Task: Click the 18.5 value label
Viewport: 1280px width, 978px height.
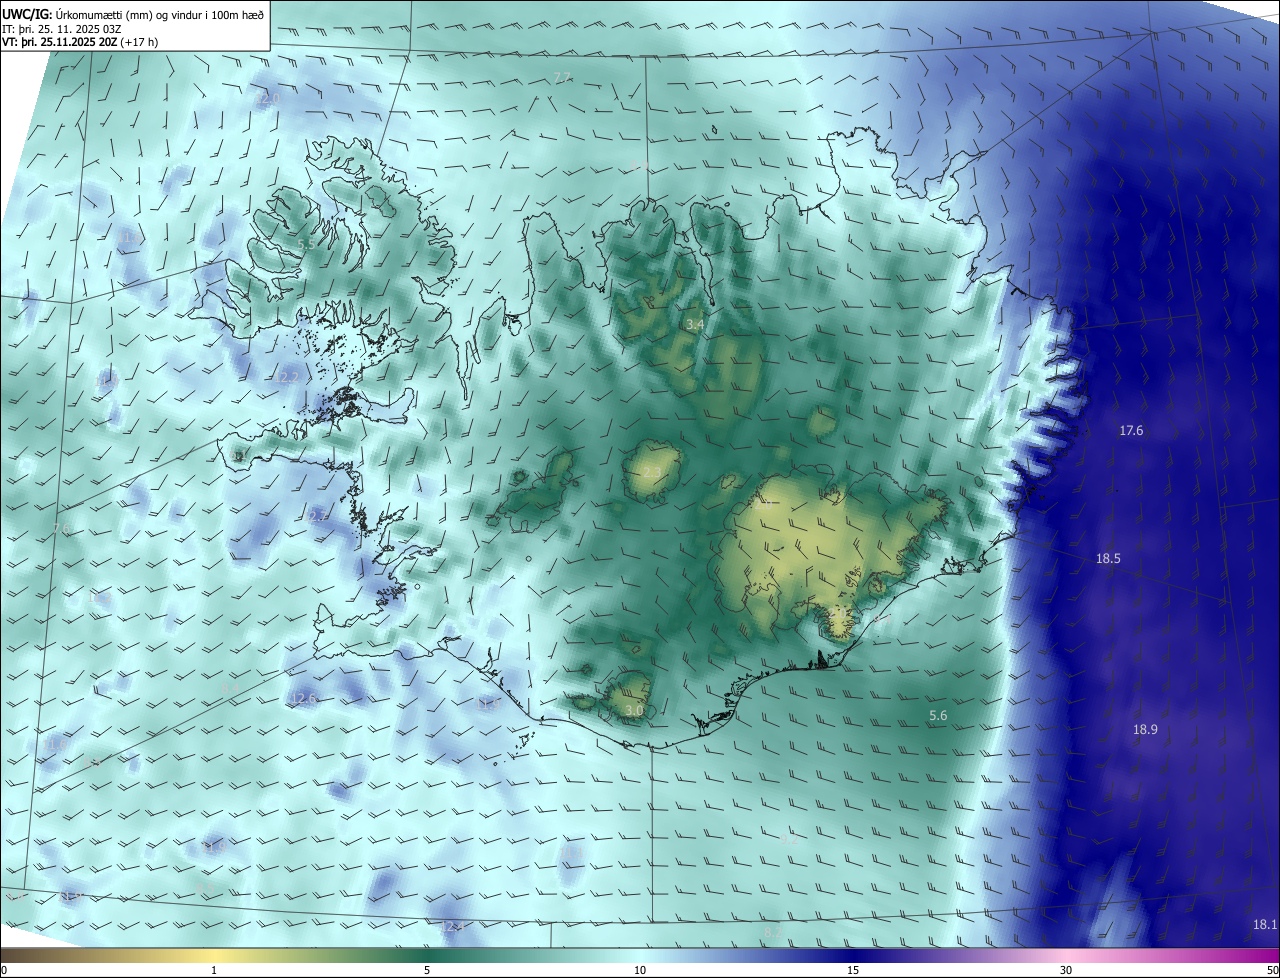Action: (x=1108, y=559)
